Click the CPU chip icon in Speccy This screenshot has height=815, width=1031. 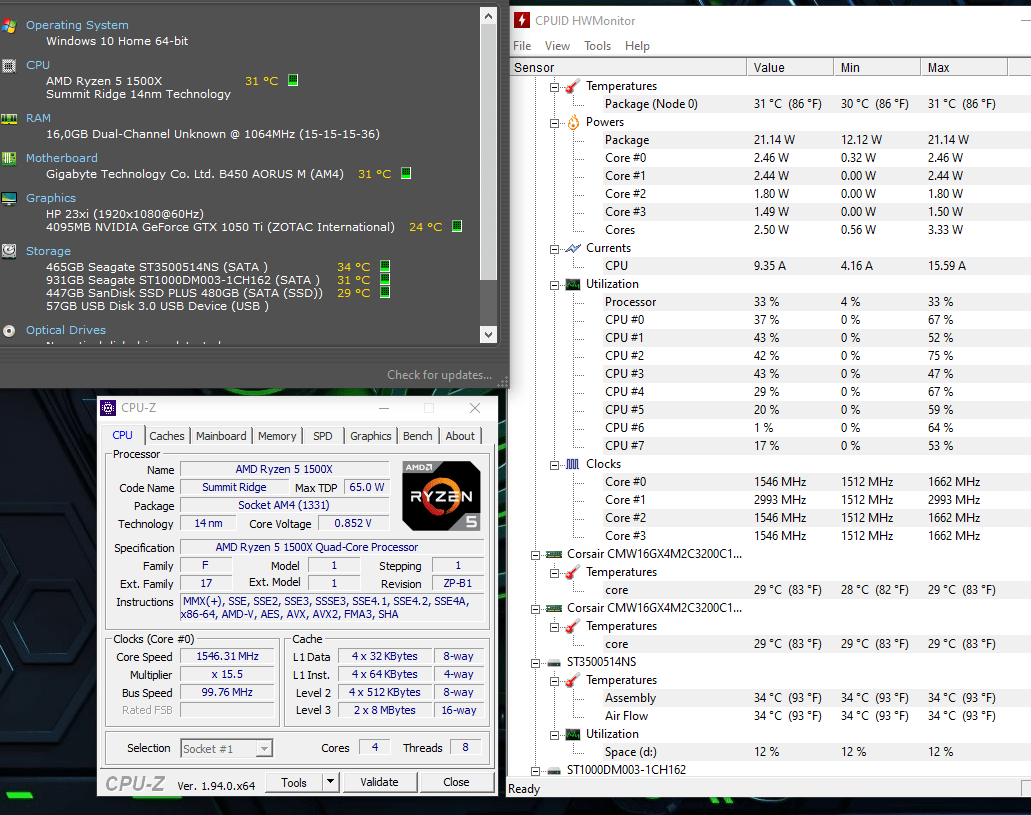pyautogui.click(x=9, y=66)
